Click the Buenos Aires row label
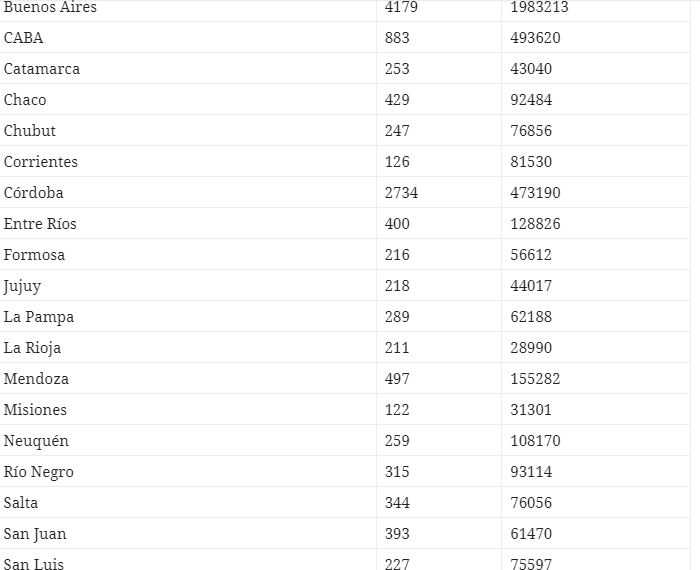The width and height of the screenshot is (700, 570). click(x=50, y=8)
